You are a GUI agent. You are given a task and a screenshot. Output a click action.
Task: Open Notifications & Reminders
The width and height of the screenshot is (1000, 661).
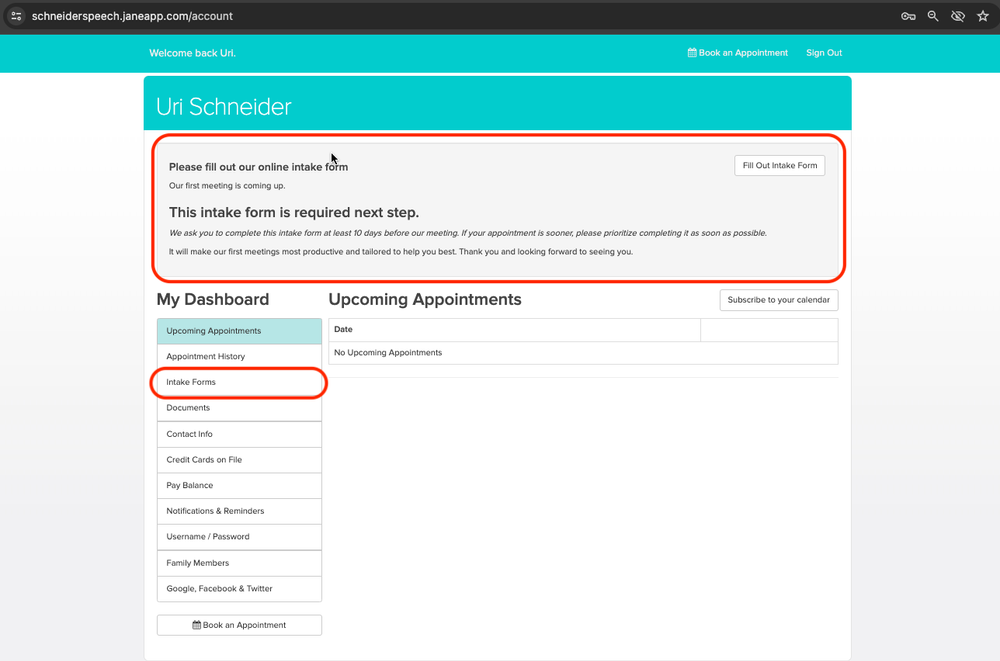tap(213, 511)
